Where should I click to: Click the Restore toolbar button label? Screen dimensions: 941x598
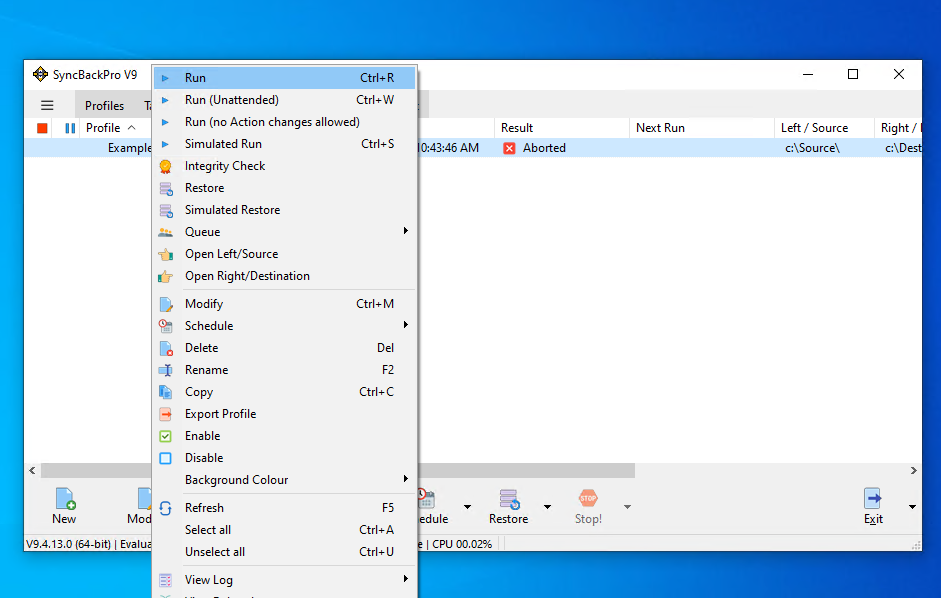tap(509, 519)
